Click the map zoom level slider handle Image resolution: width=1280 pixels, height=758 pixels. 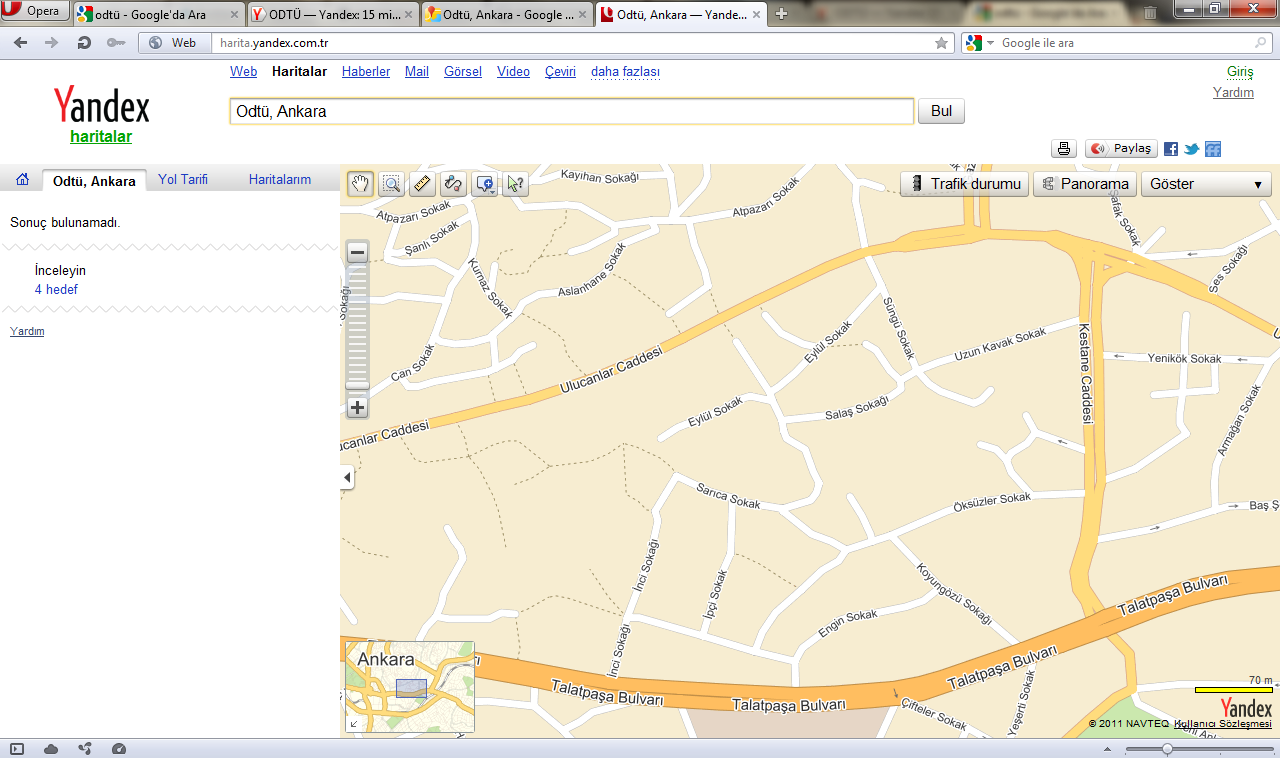click(357, 385)
